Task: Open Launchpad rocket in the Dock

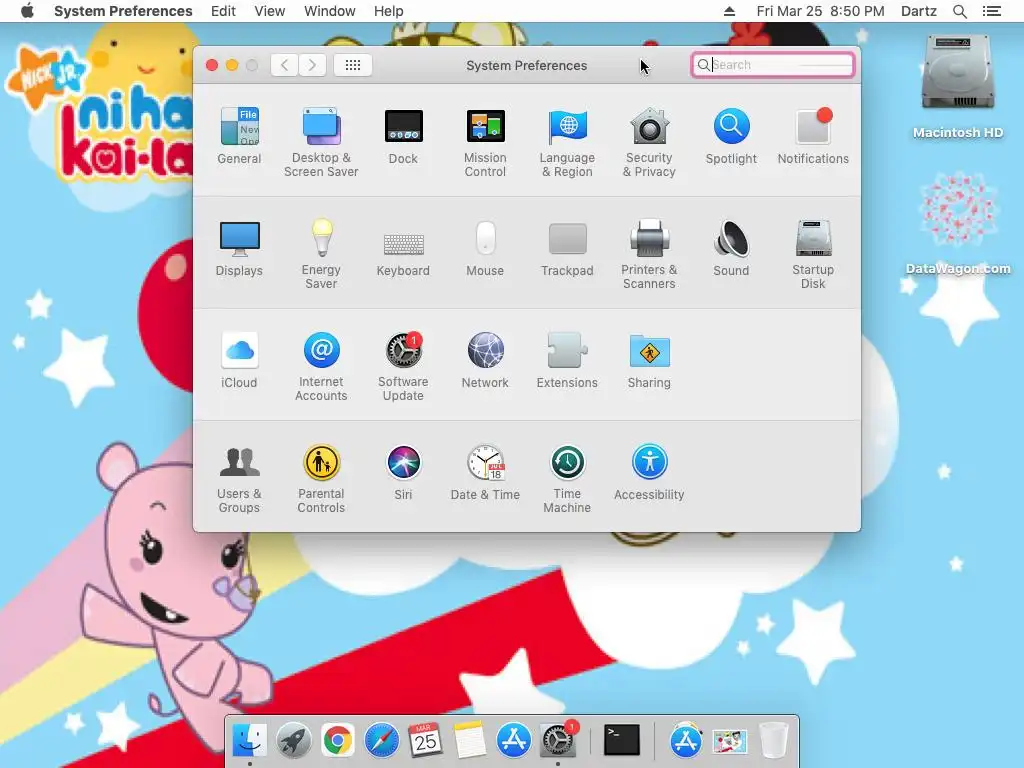Action: click(x=293, y=740)
